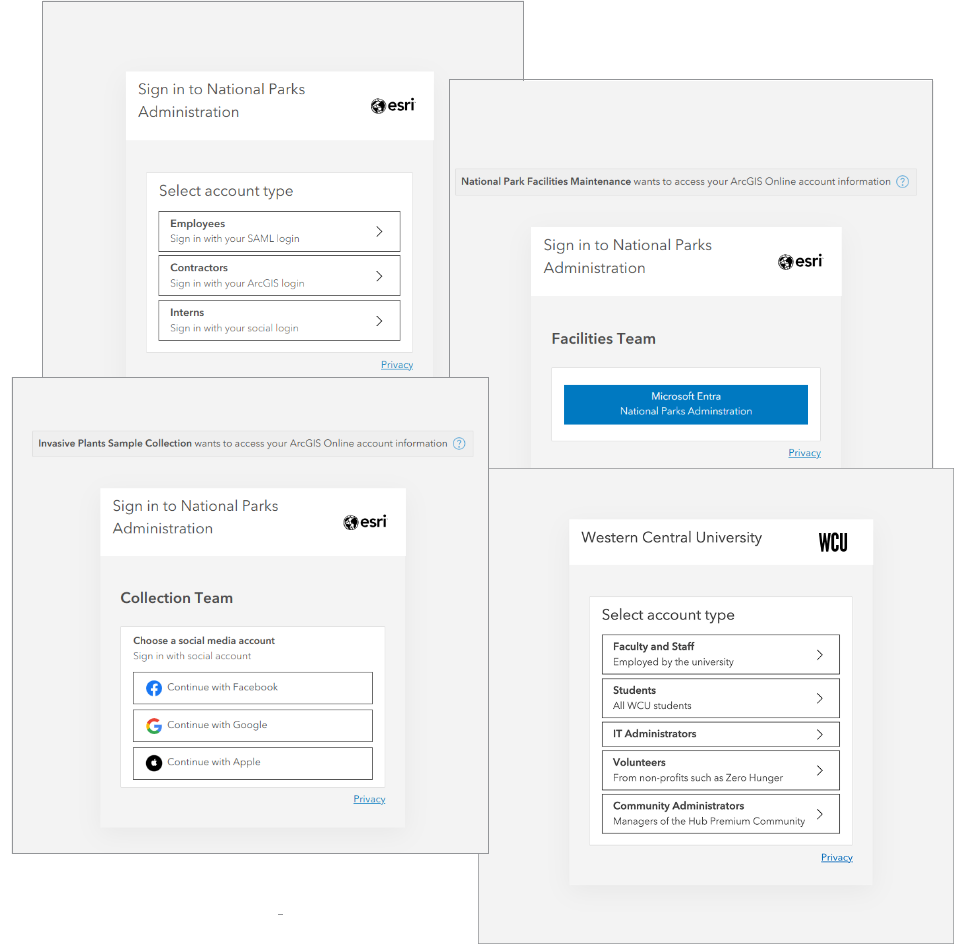Viewport: 965px width, 945px height.
Task: Click the esri logo on National Parks Administration header
Action: [392, 105]
